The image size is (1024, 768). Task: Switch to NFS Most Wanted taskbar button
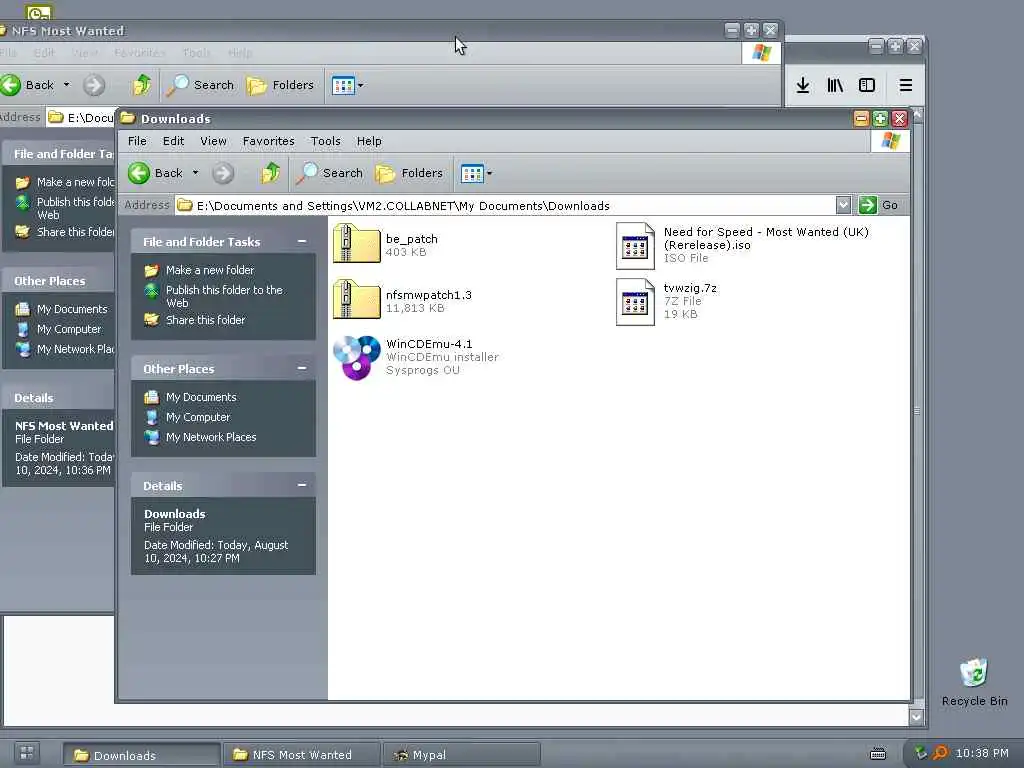(301, 755)
